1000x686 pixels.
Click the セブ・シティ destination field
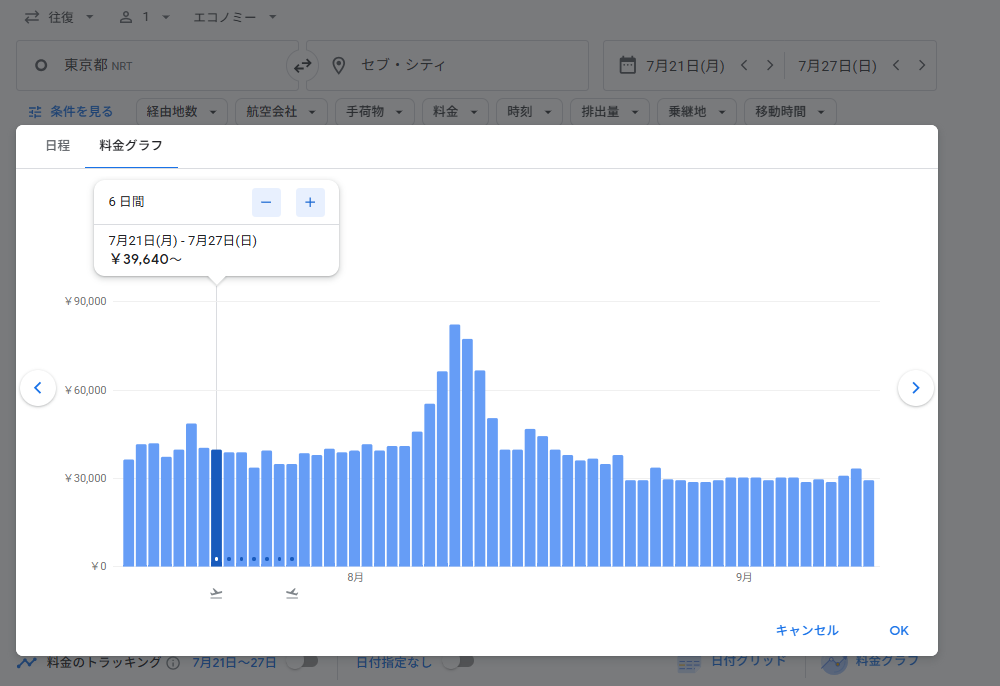point(447,66)
